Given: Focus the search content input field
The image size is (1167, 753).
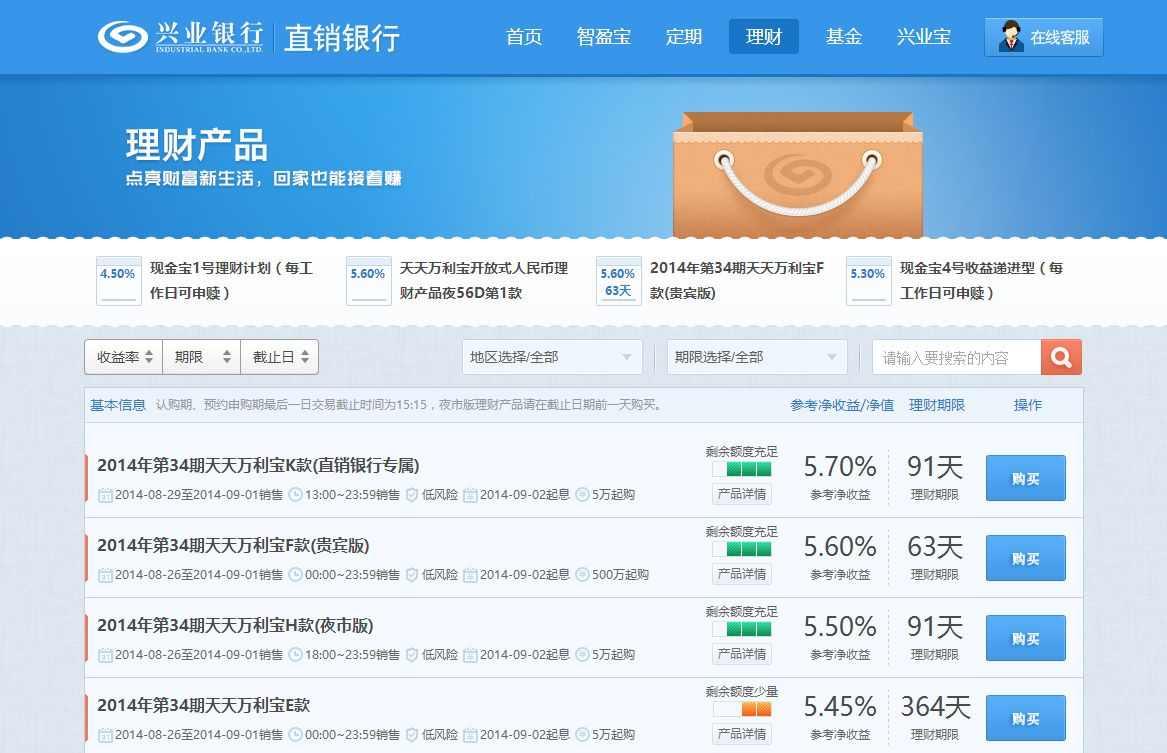Looking at the screenshot, I should pos(956,358).
